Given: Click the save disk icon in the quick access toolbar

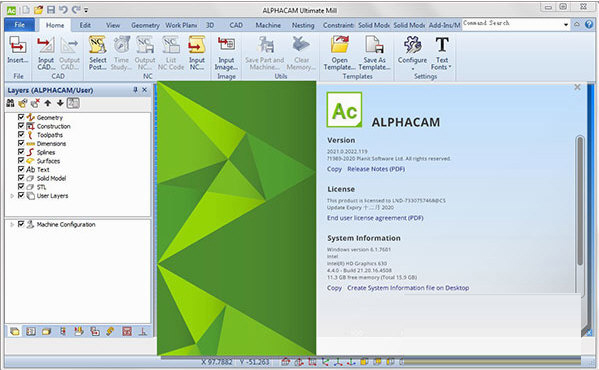Looking at the screenshot, I should (51, 10).
